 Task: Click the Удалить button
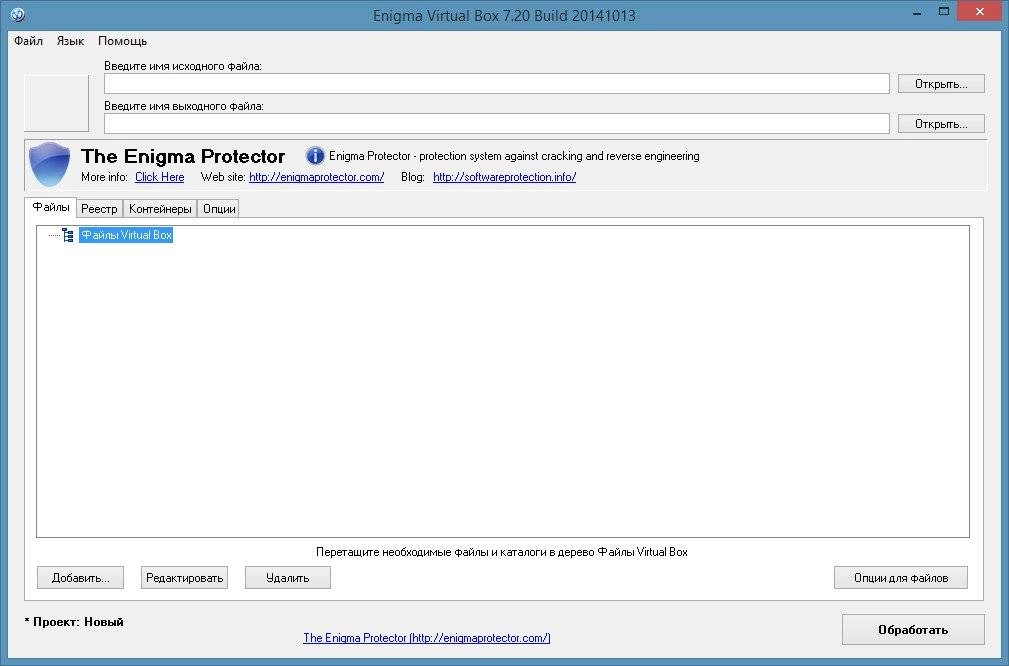pos(288,578)
